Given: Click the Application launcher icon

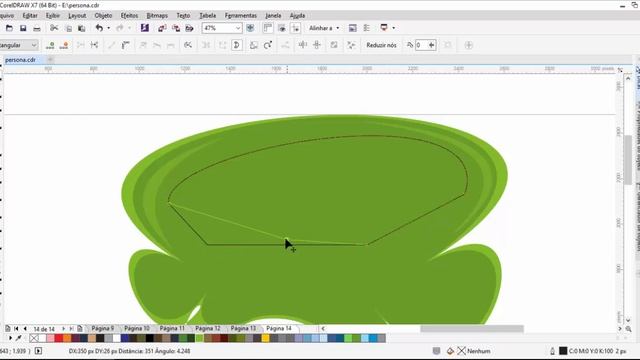Looking at the screenshot, I should (384, 28).
